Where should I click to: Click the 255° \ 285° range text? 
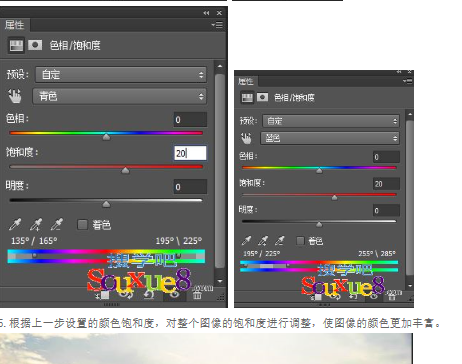377,254
